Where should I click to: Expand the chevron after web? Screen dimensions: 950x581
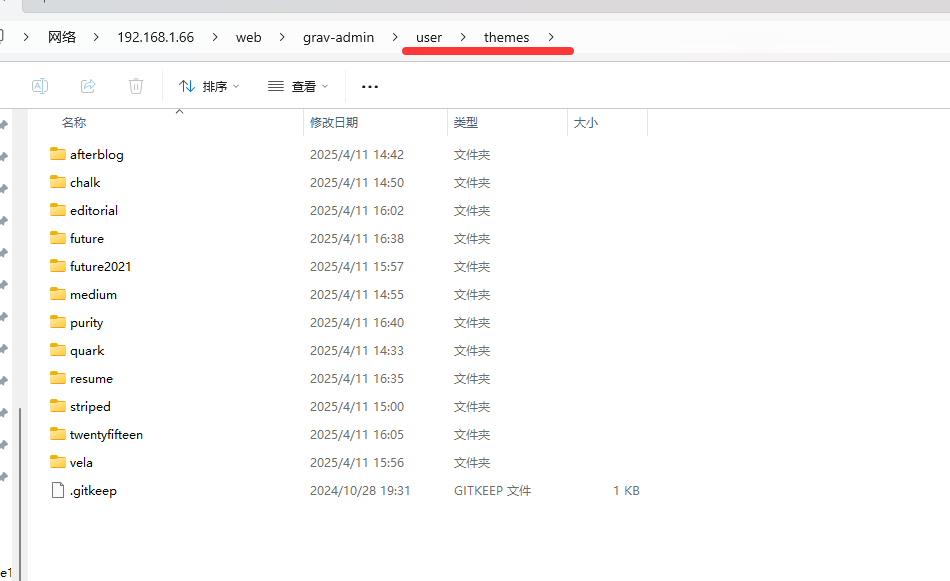coord(282,37)
